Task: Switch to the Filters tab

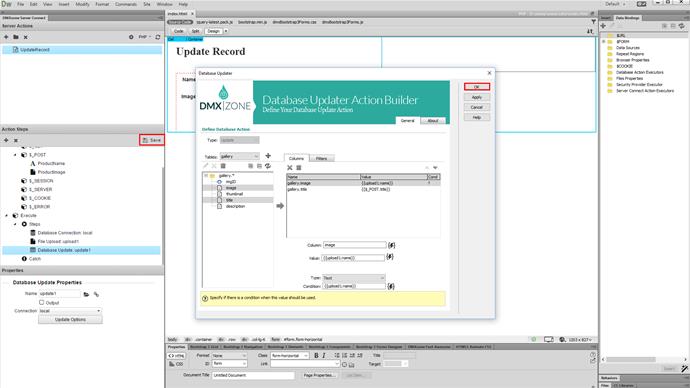Action: click(321, 158)
